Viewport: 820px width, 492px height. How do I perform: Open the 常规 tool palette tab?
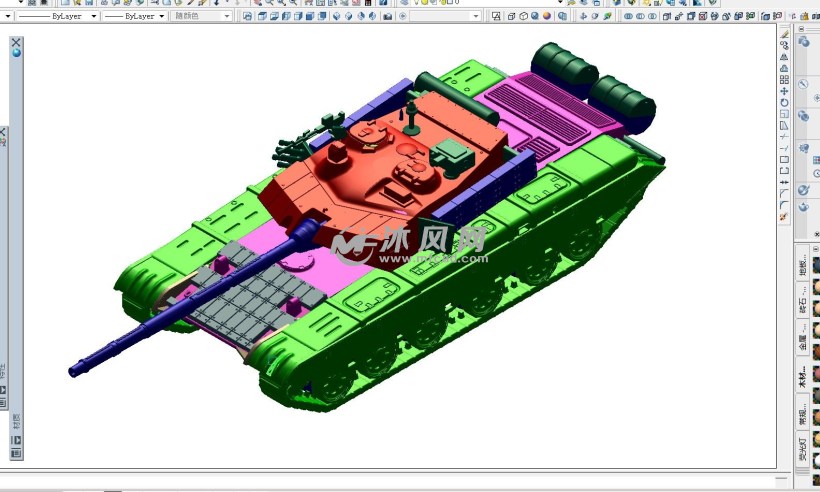(803, 413)
